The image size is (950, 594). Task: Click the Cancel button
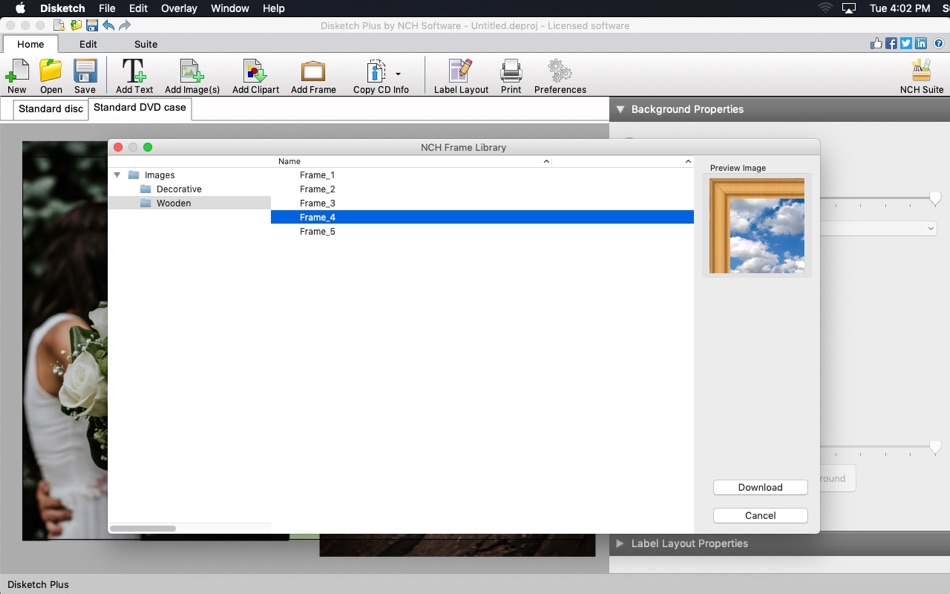pyautogui.click(x=760, y=515)
